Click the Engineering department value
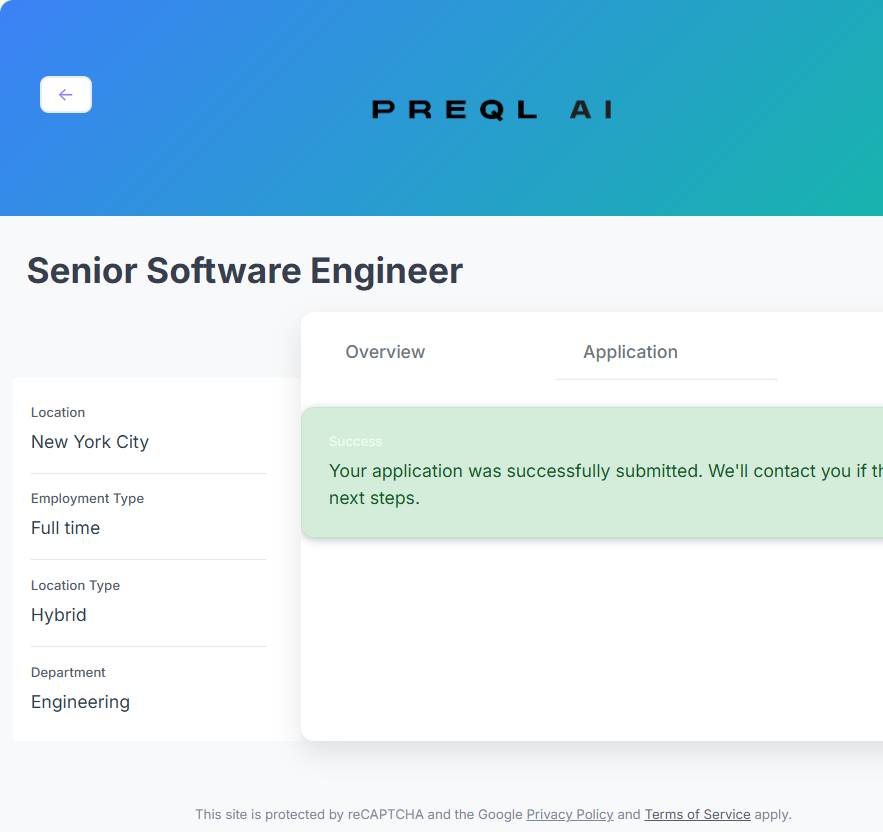 [80, 702]
